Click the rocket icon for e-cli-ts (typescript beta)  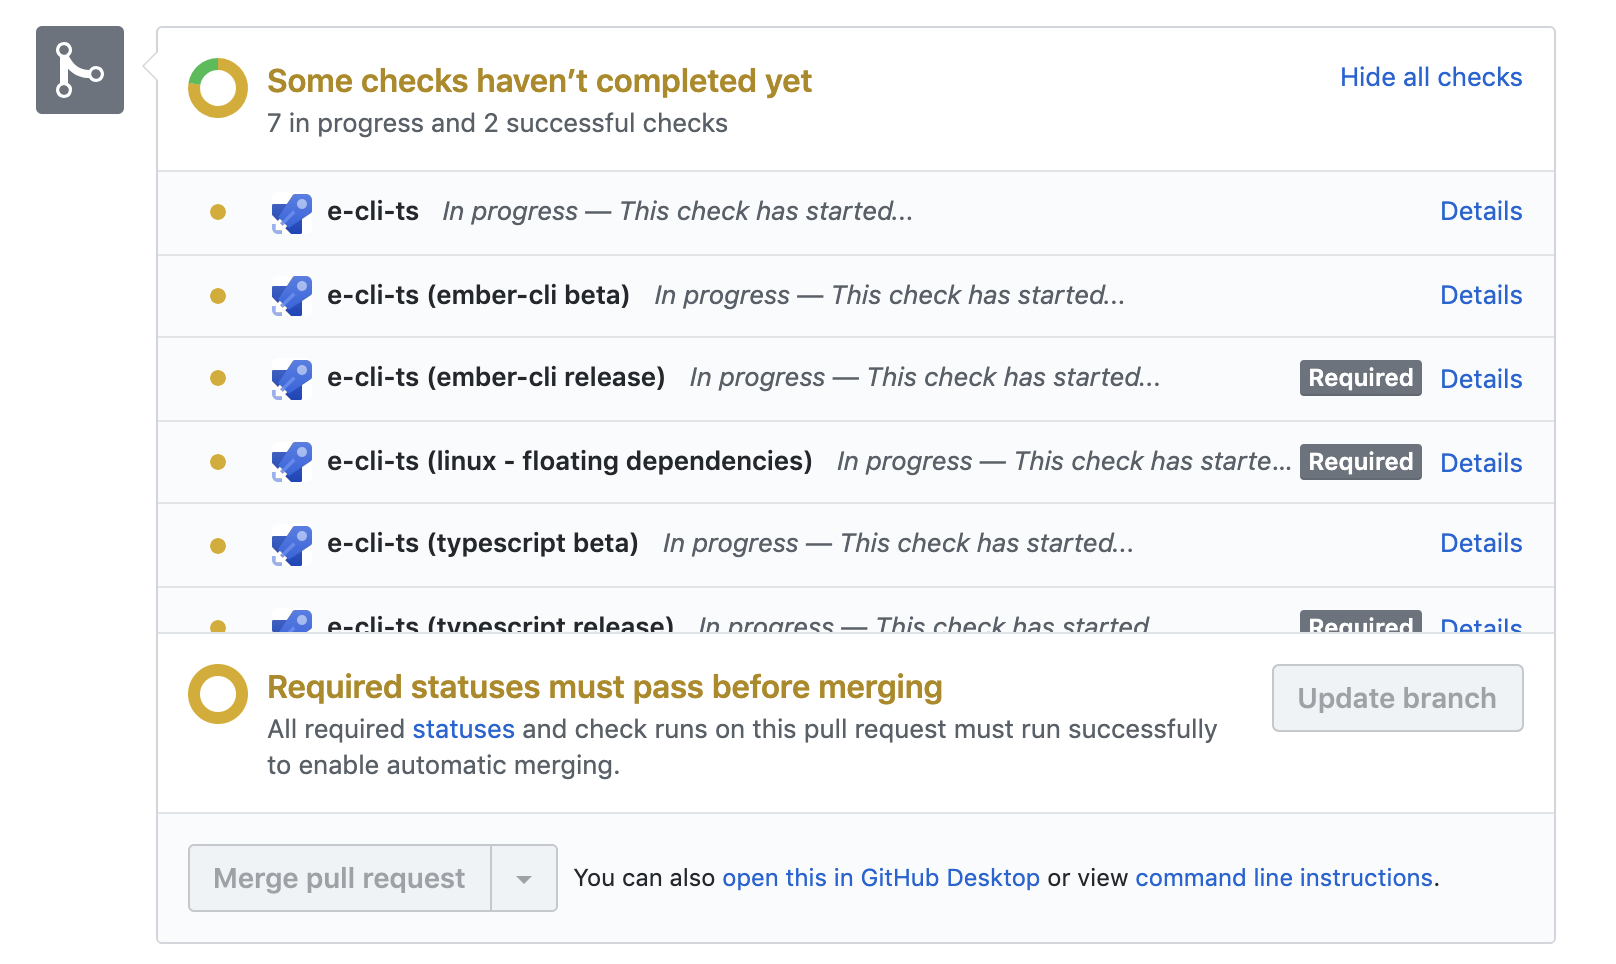point(291,544)
